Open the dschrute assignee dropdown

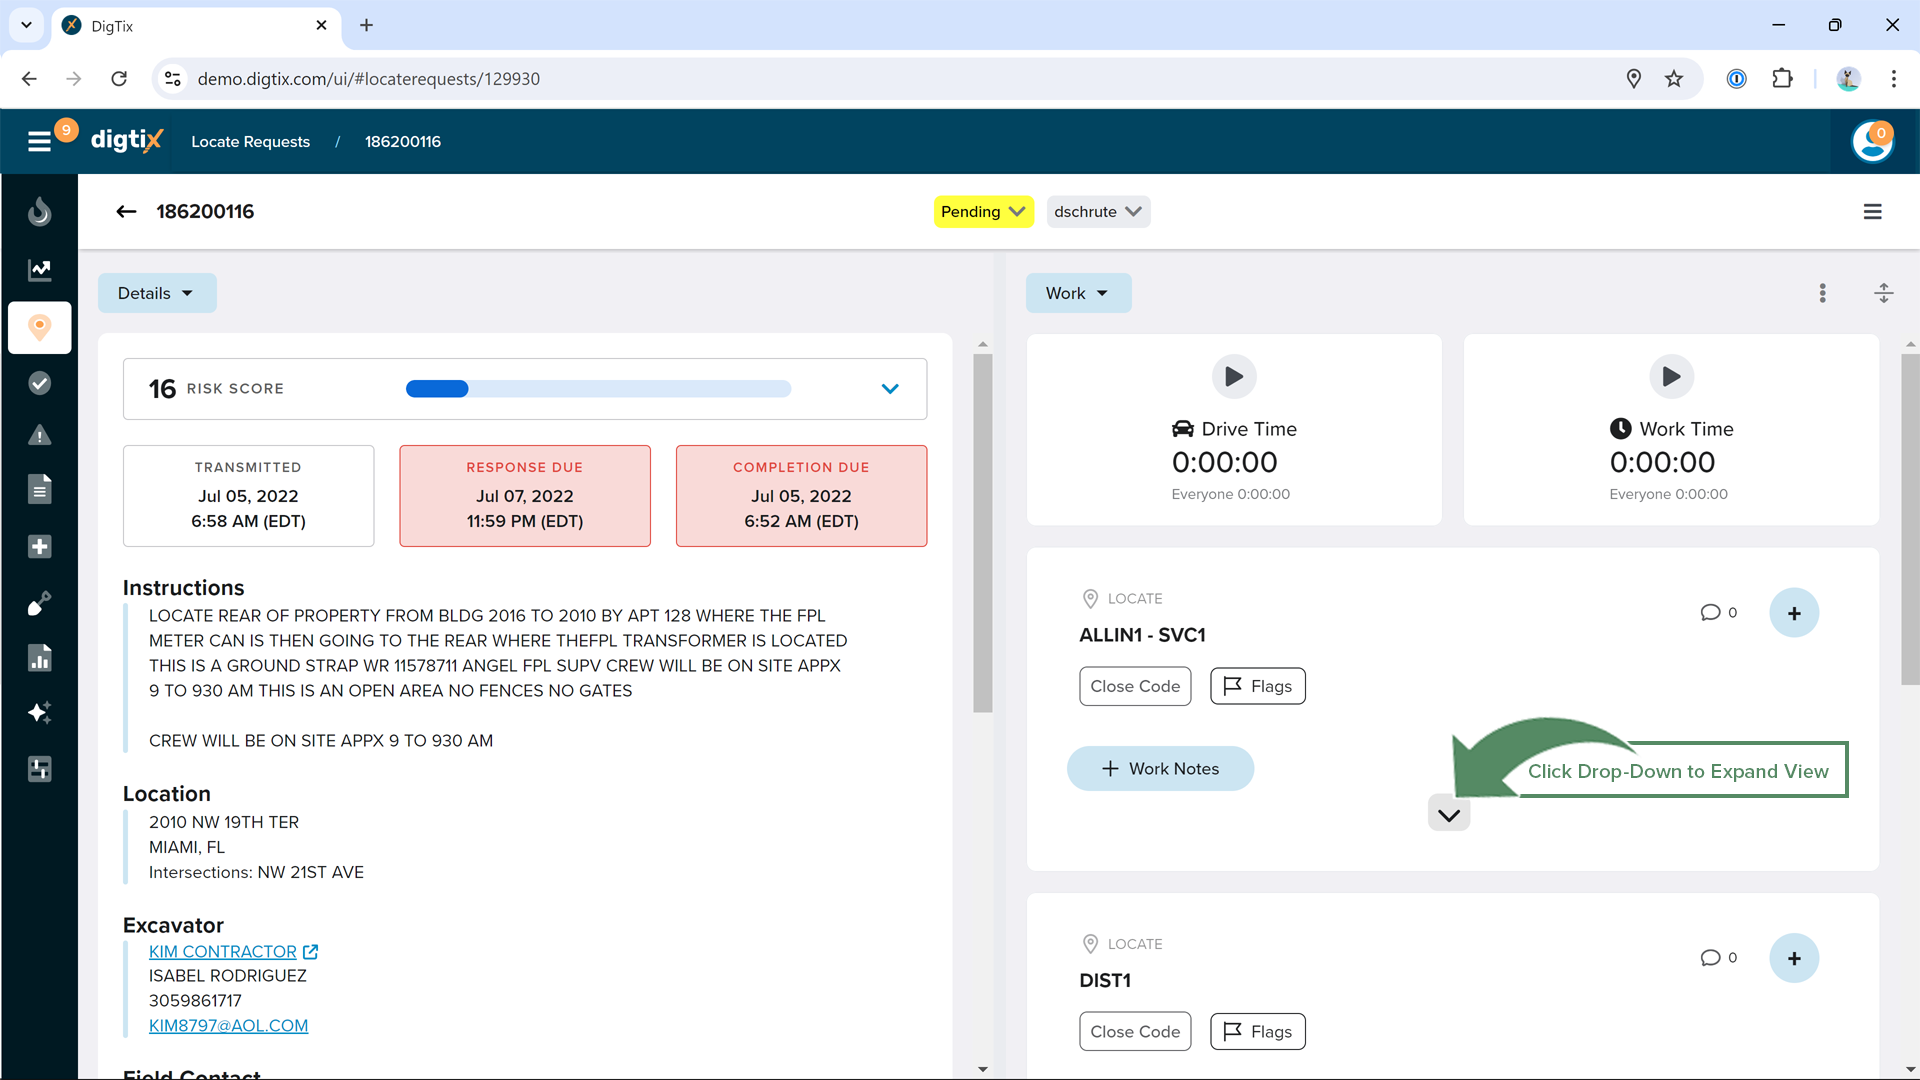1097,212
